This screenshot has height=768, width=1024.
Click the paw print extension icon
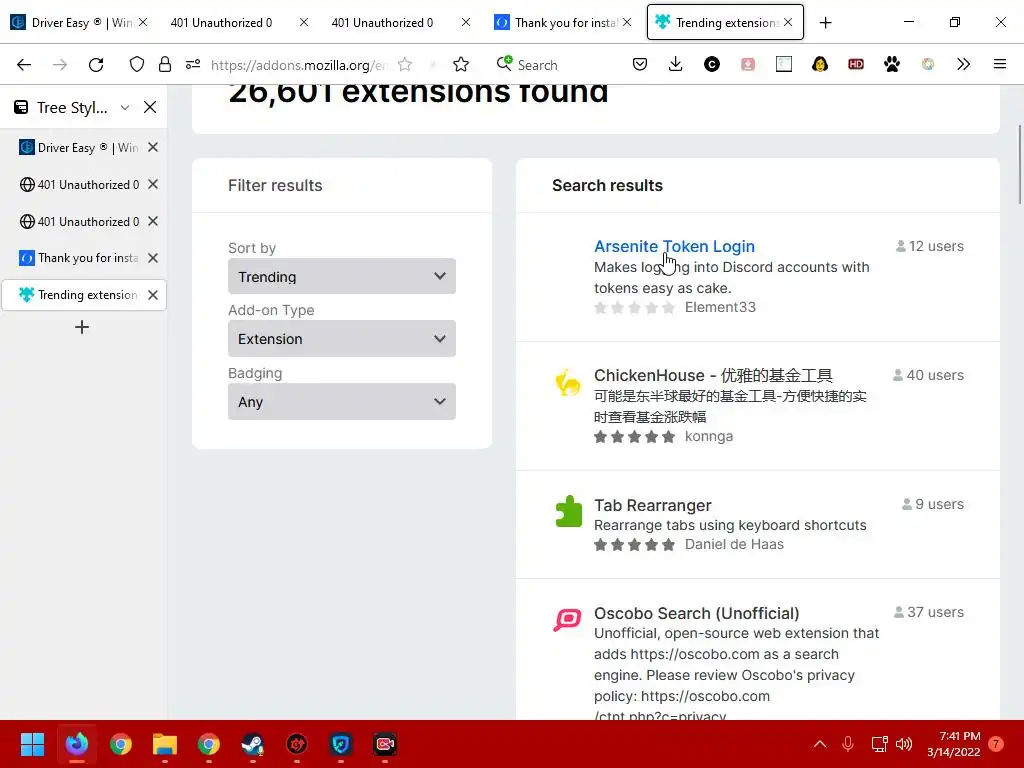(891, 64)
